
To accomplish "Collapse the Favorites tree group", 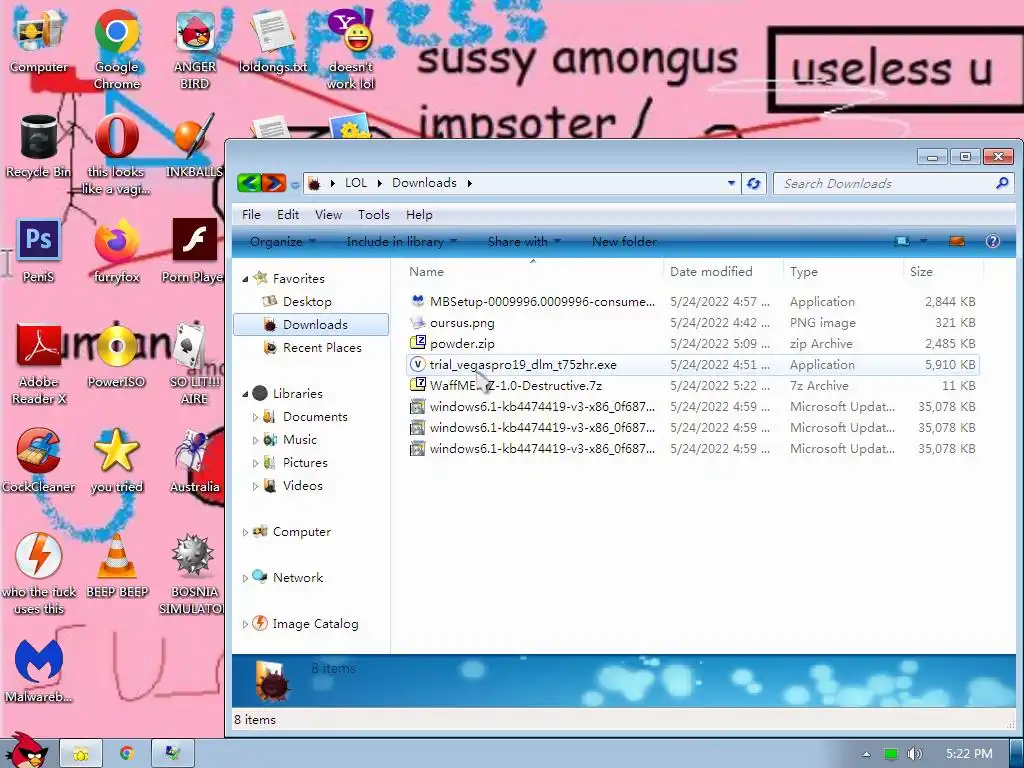I will pyautogui.click(x=245, y=279).
